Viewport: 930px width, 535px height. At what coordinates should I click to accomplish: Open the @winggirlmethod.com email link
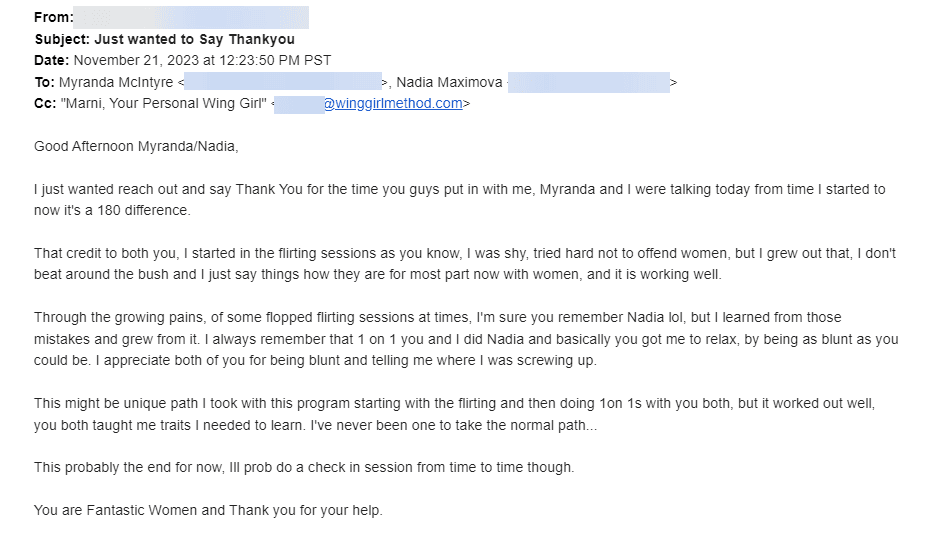pyautogui.click(x=393, y=103)
